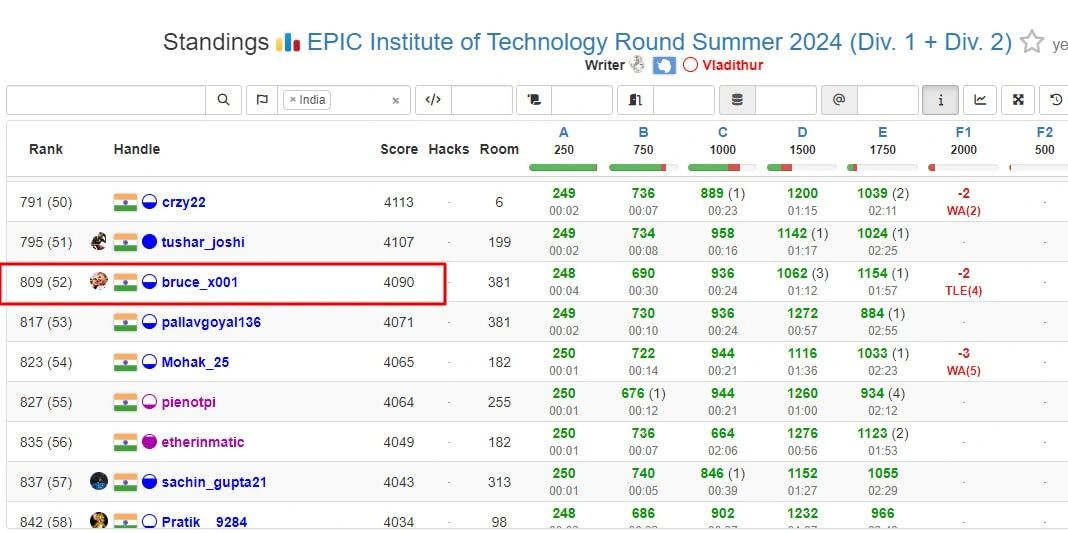Open the @ filter dropdown field
1068x533 pixels.
point(887,100)
